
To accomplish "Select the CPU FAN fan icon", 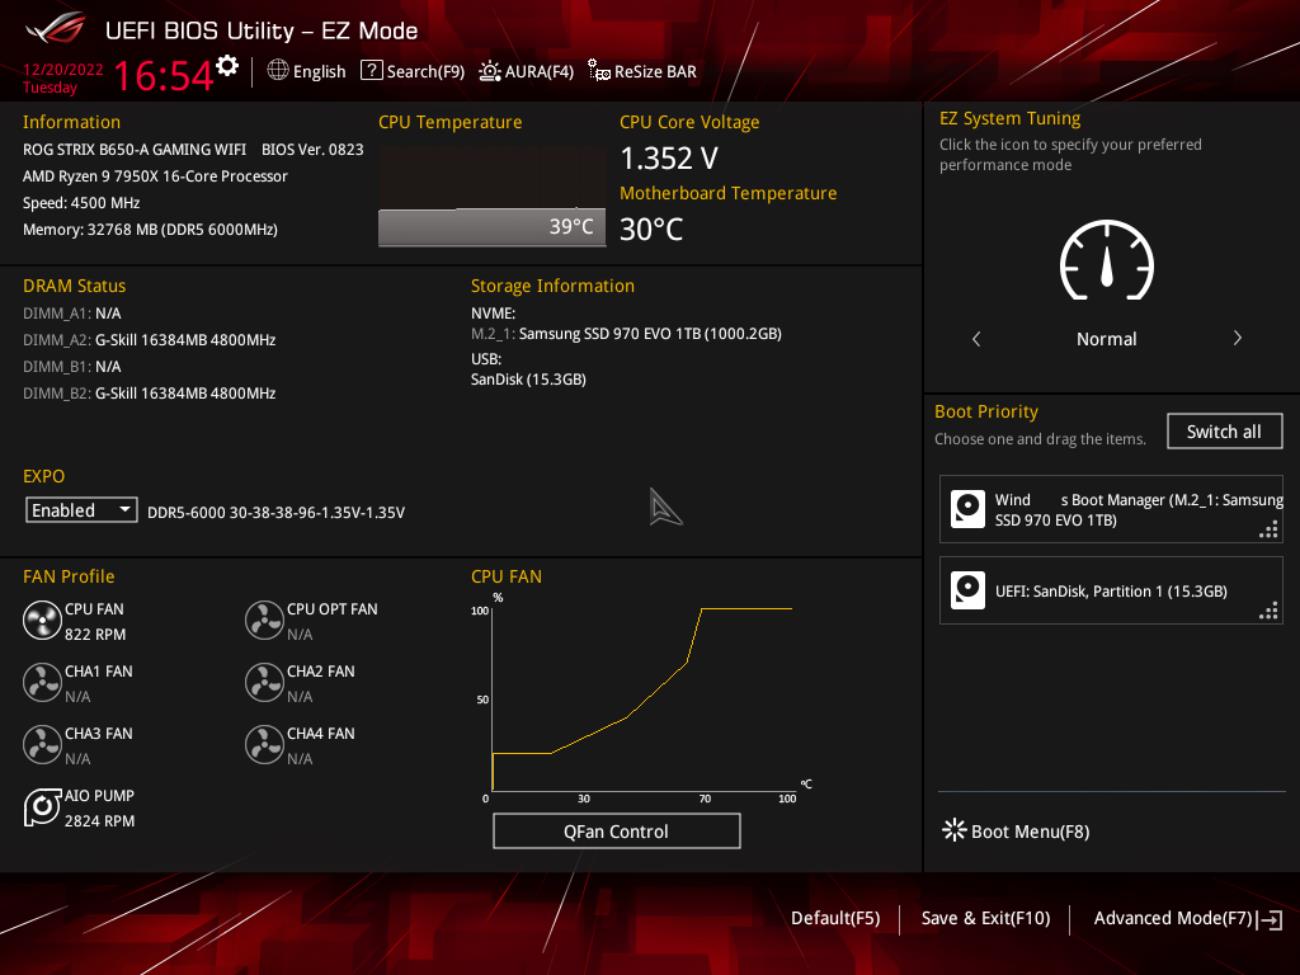I will point(42,621).
